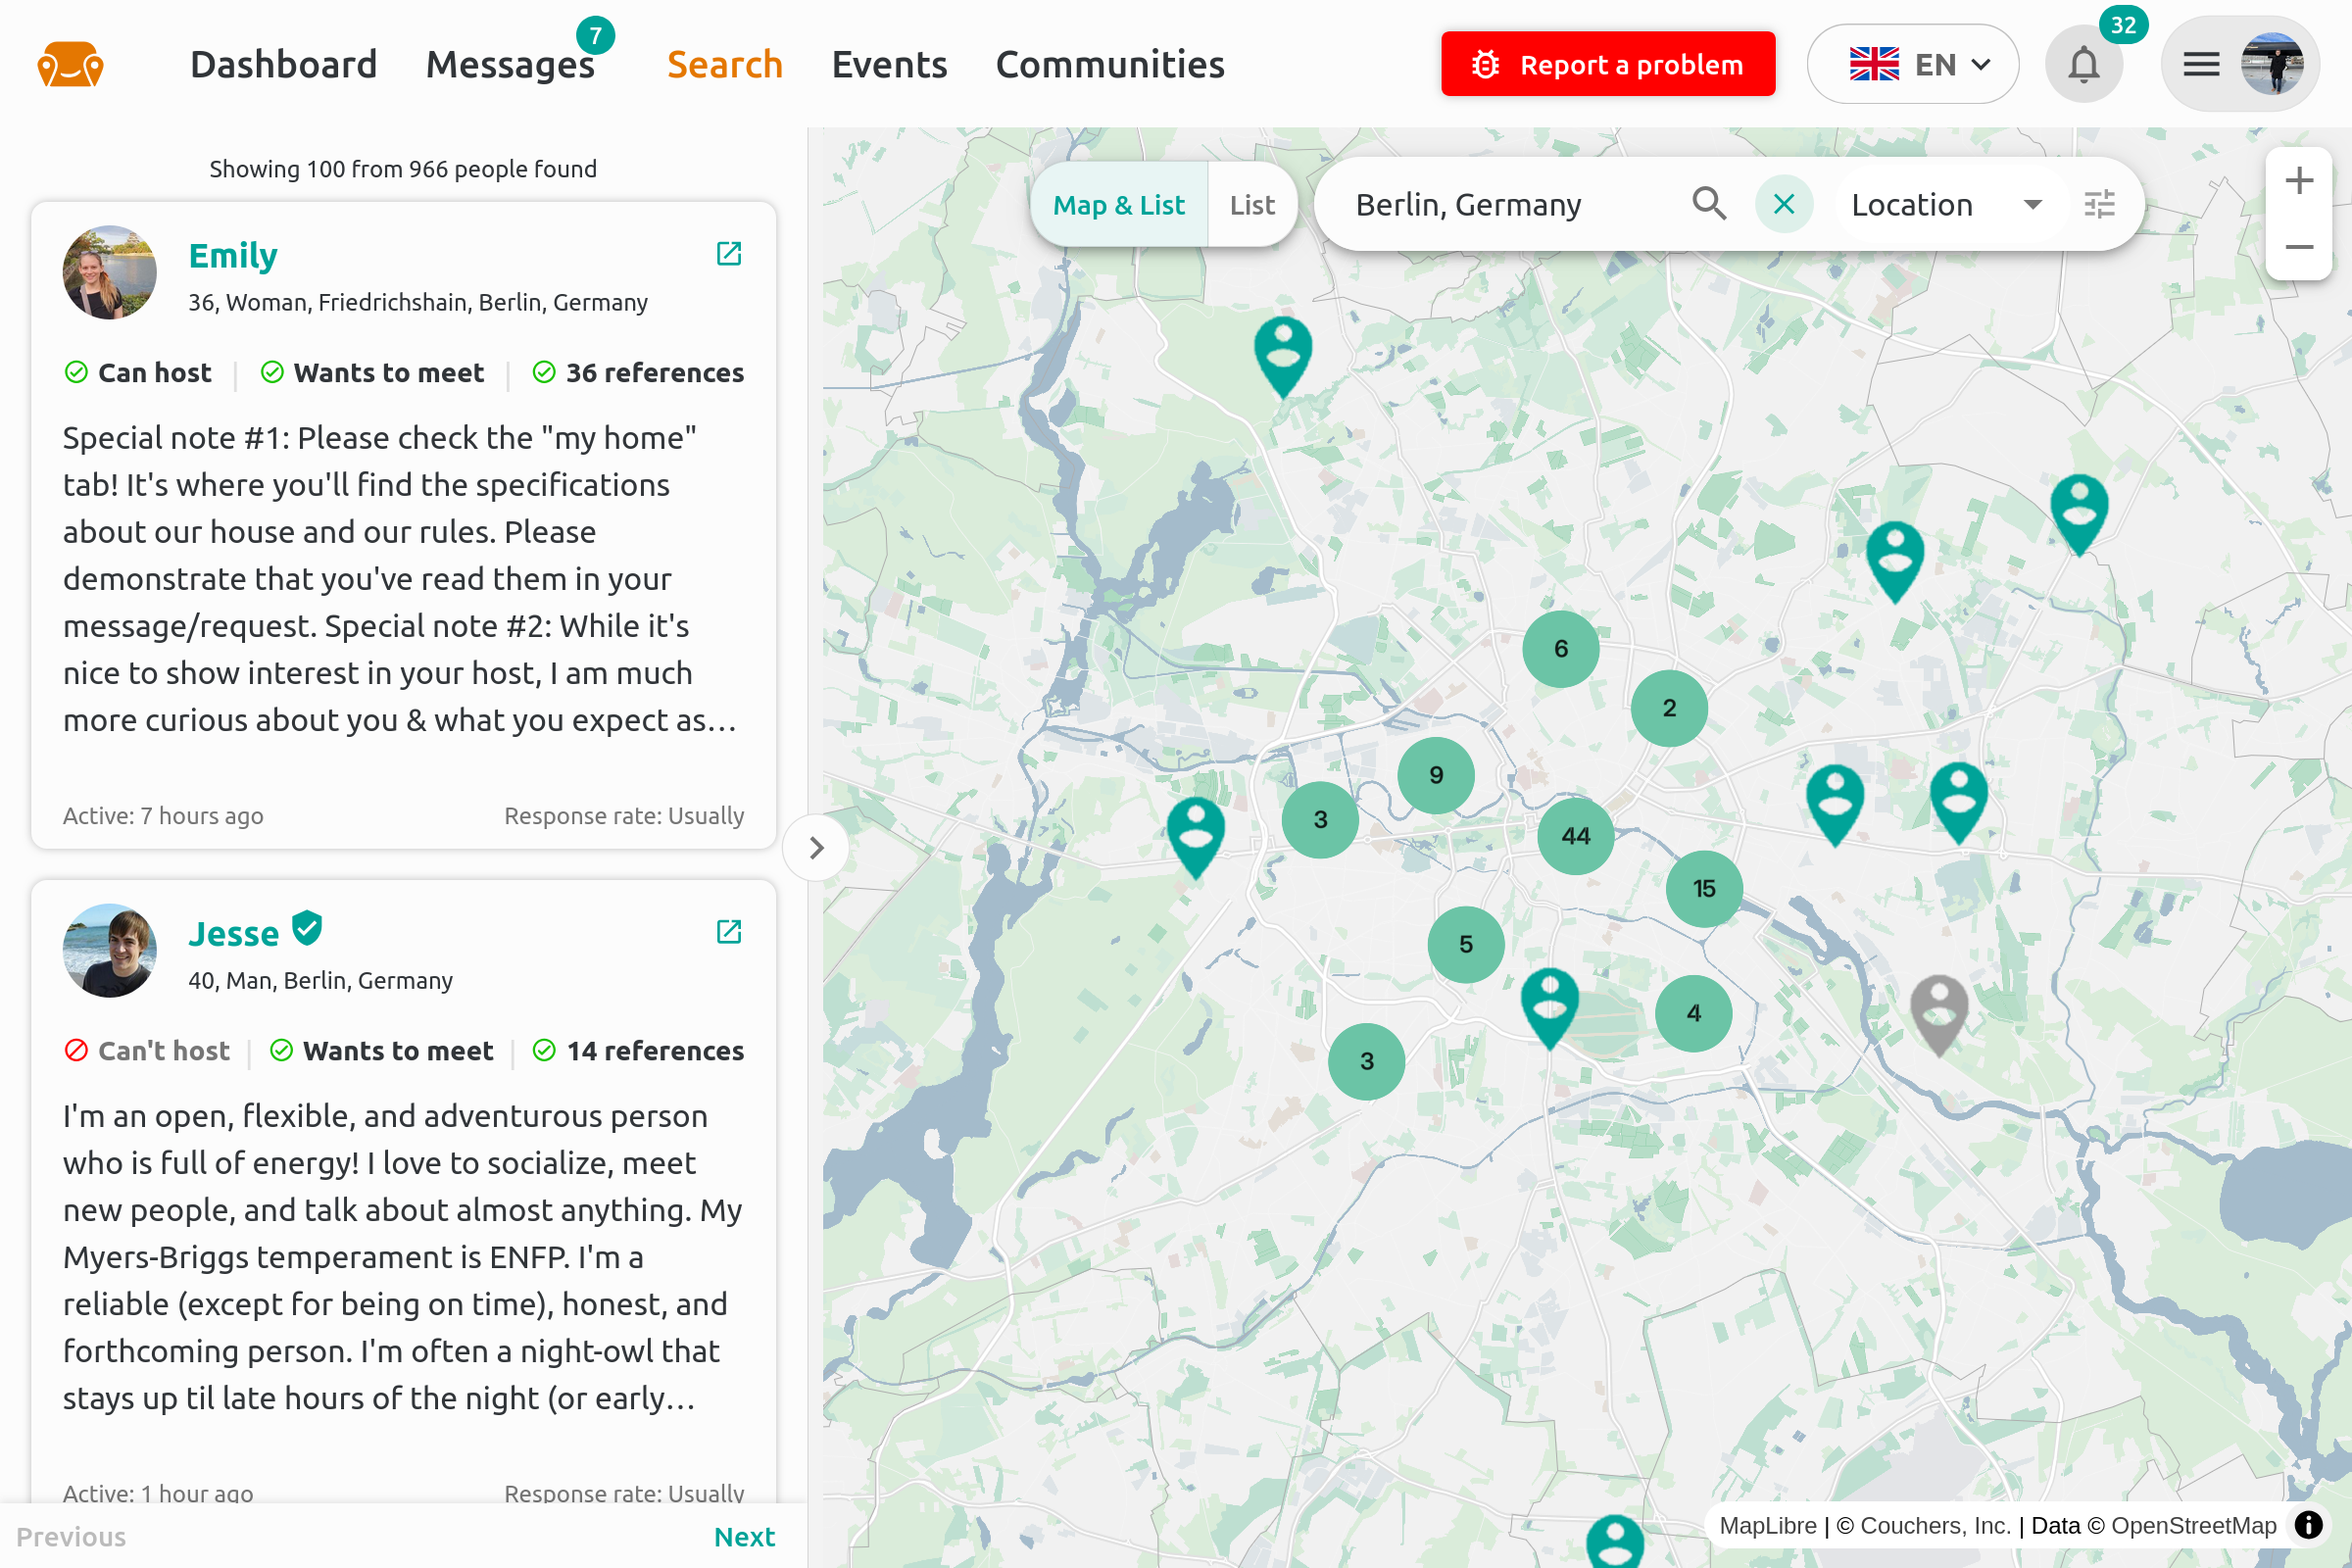Viewport: 2352px width, 1568px height.
Task: Zoom in the map with plus
Action: 2299,181
